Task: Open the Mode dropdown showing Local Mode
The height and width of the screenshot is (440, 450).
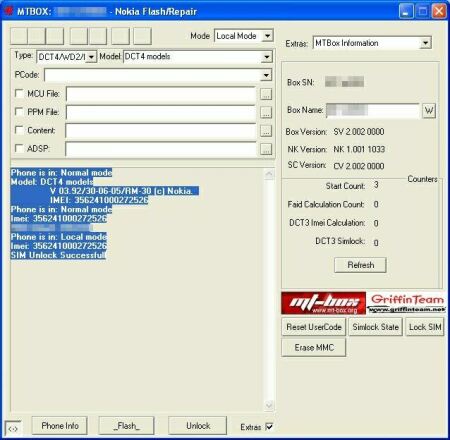Action: [x=244, y=36]
